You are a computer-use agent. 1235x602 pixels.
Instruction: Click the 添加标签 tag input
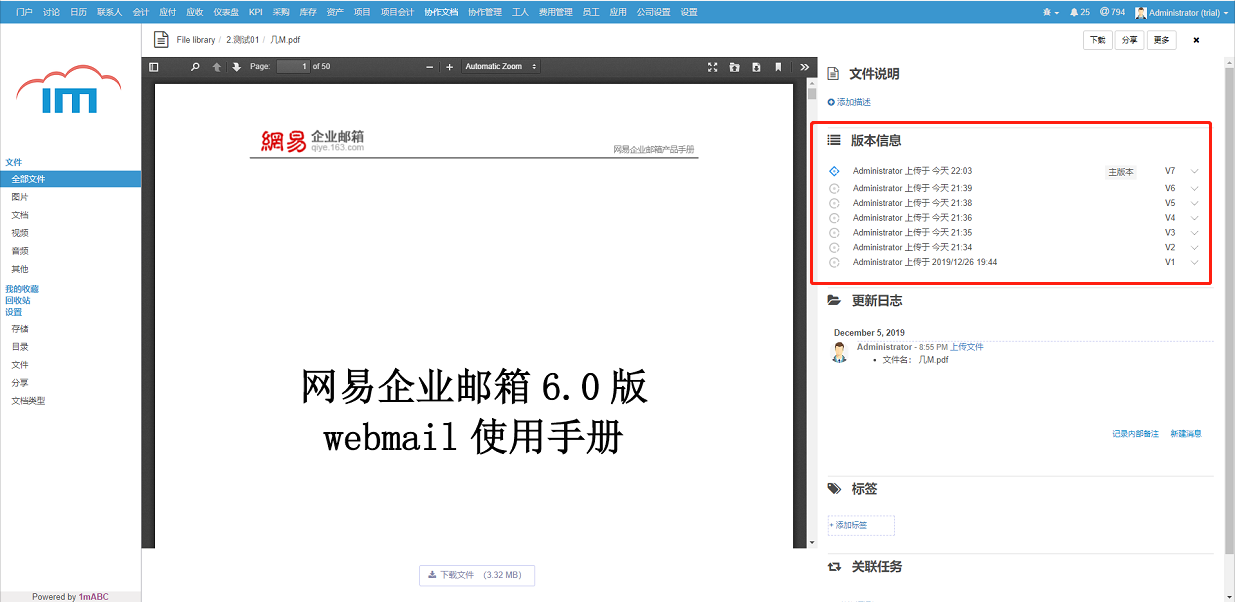[861, 525]
